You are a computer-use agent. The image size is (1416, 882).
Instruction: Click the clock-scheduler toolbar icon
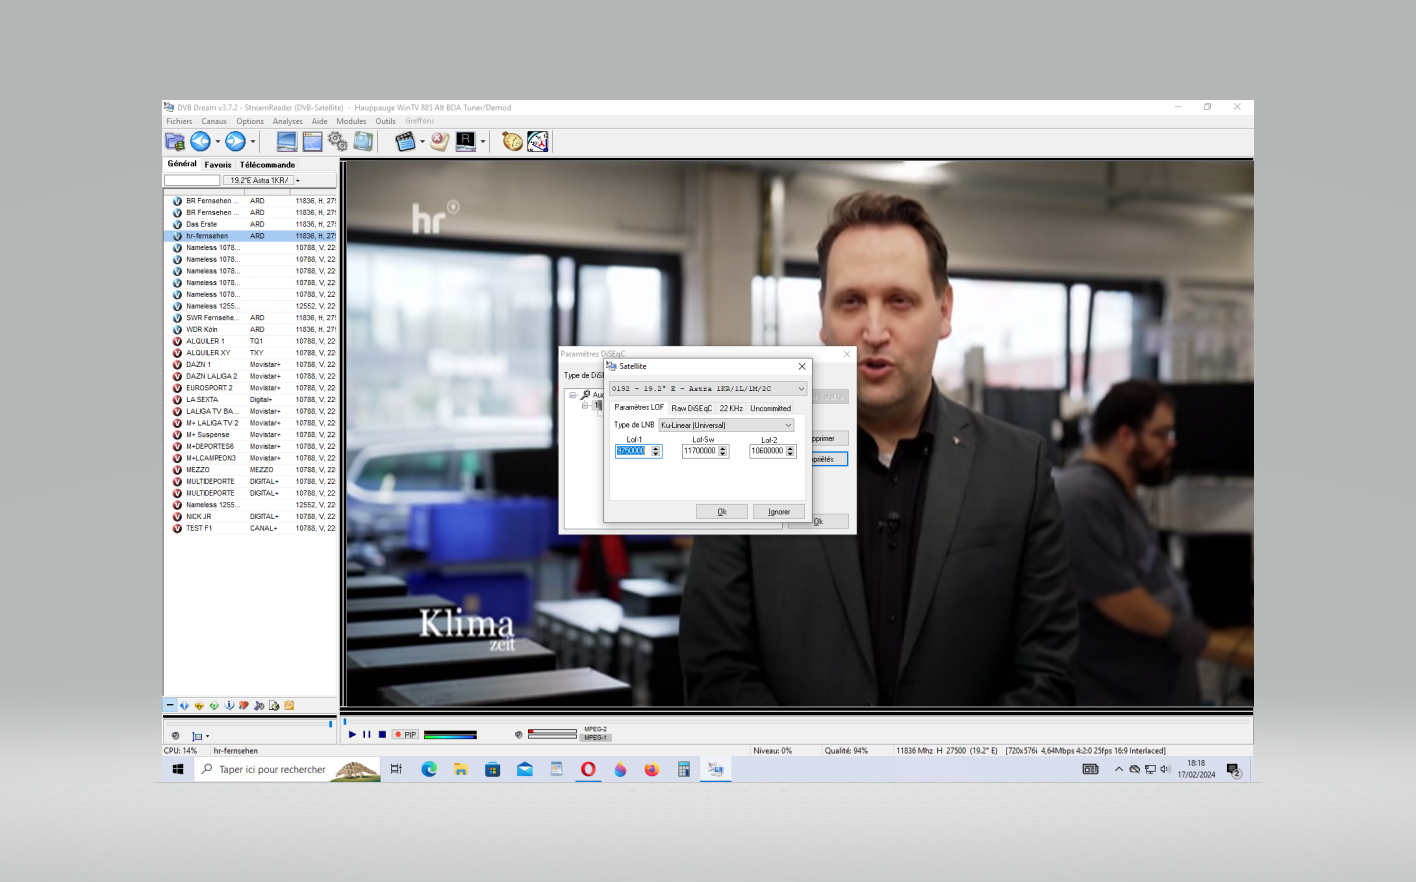538,142
